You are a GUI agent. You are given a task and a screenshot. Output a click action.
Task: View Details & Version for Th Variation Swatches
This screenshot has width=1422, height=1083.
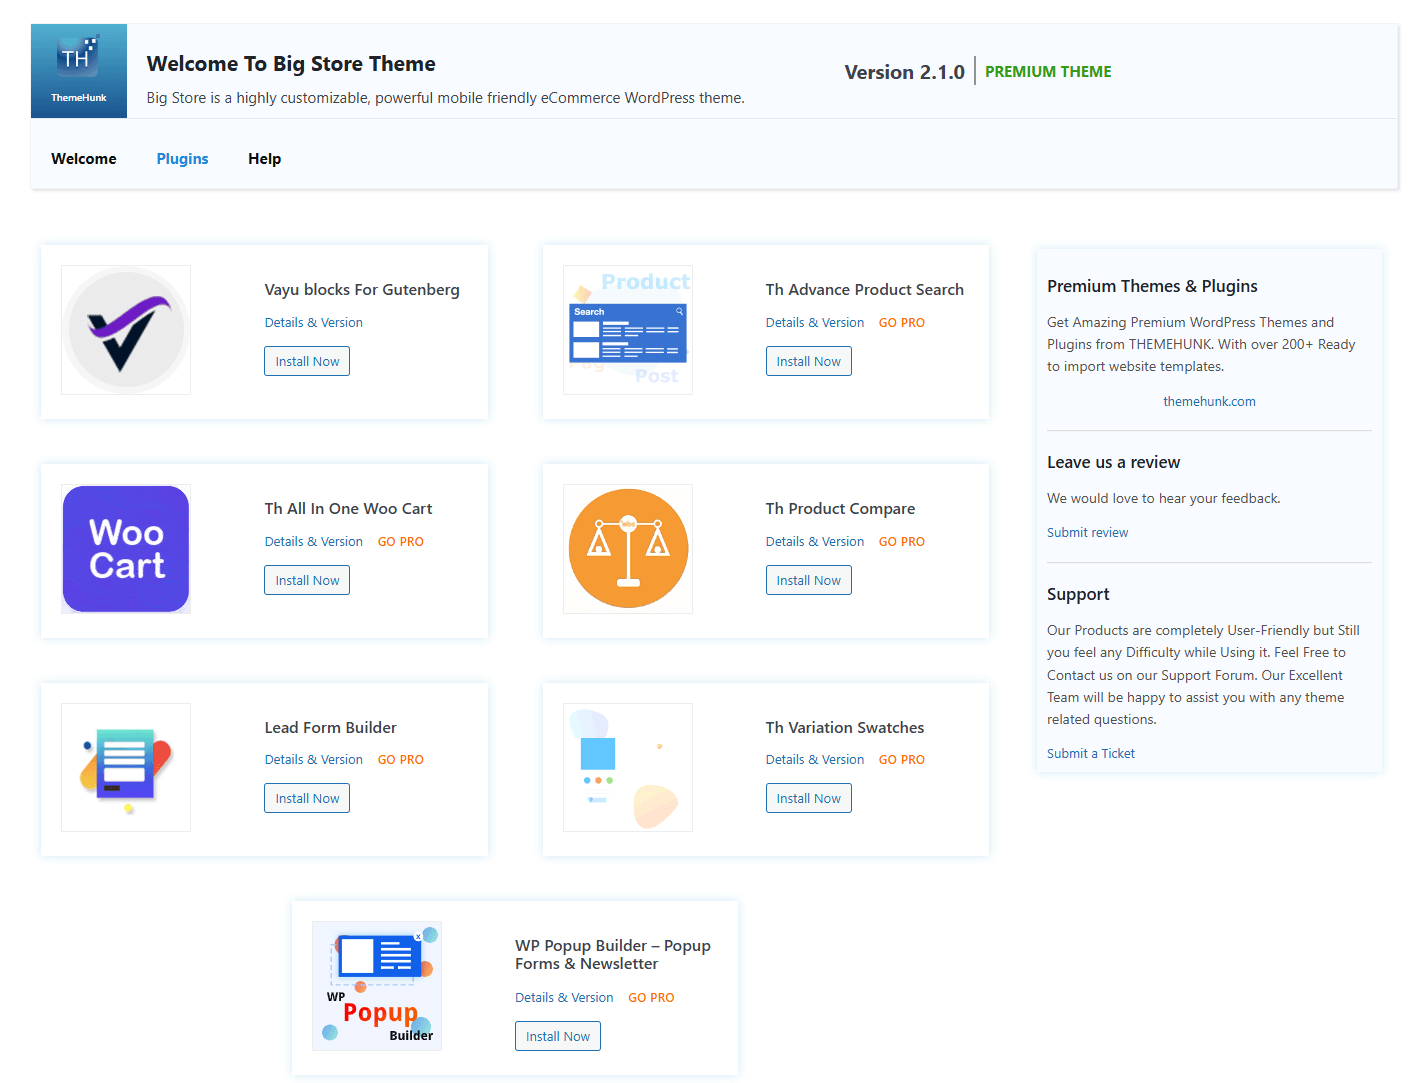click(x=815, y=760)
